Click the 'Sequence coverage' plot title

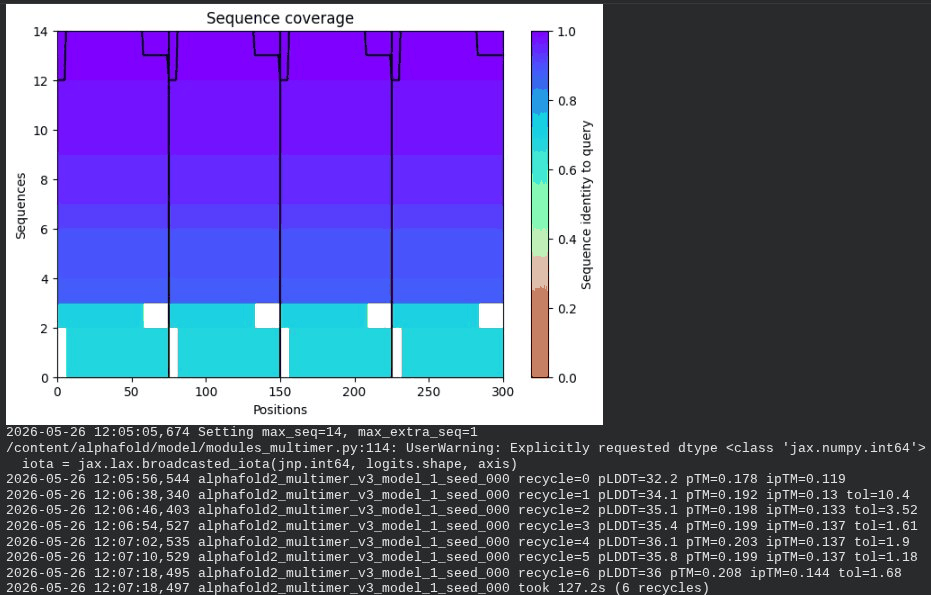(x=280, y=18)
